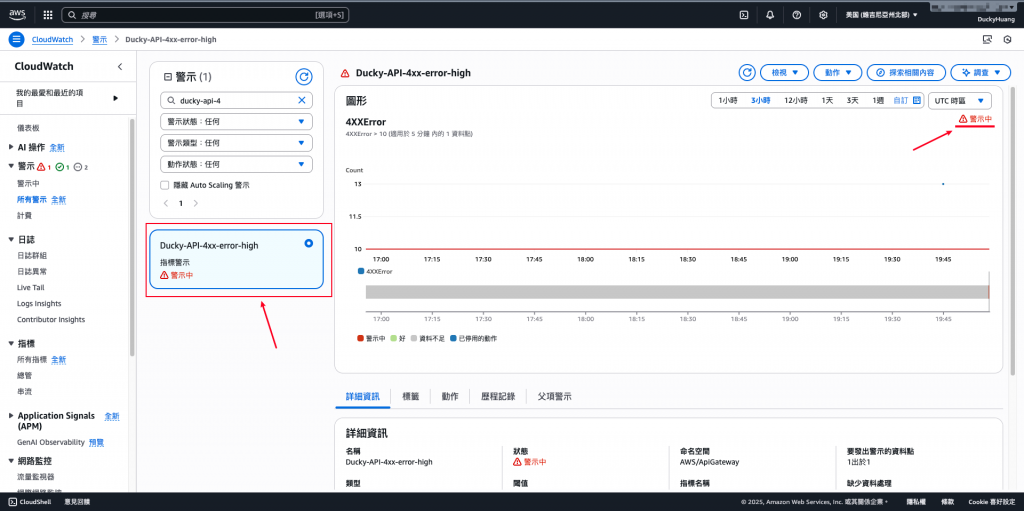Switch to the 標籤 tab
Image resolution: width=1024 pixels, height=511 pixels.
click(x=411, y=396)
